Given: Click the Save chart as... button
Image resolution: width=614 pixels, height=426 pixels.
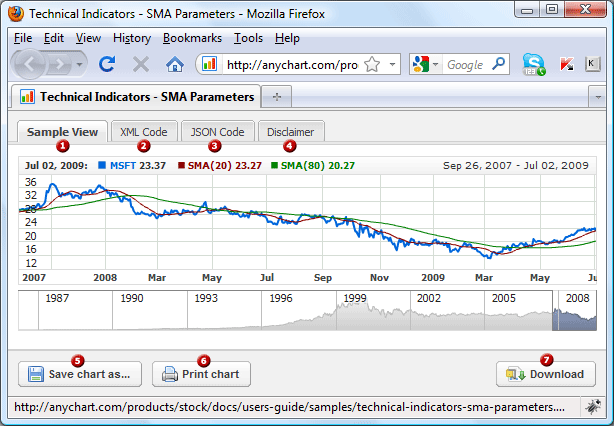Looking at the screenshot, I should coord(79,374).
